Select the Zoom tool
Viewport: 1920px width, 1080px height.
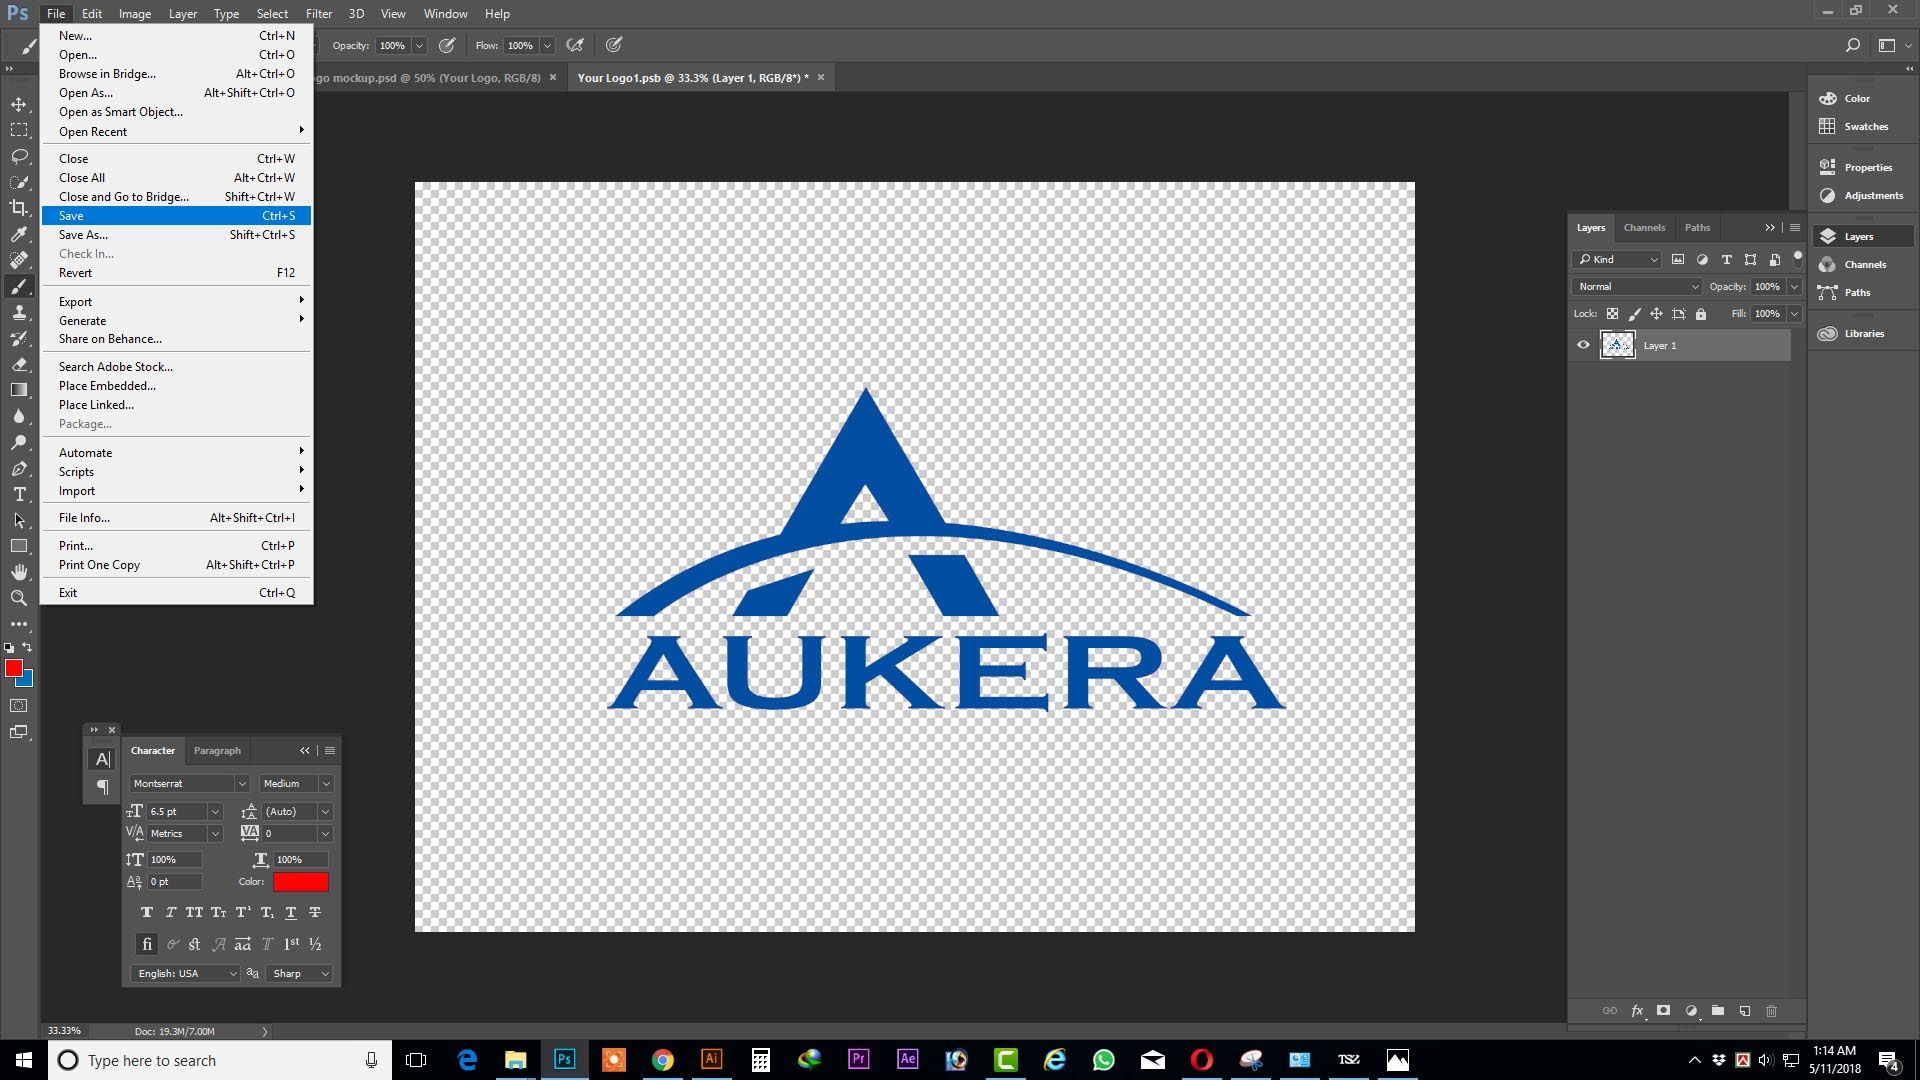tap(19, 598)
